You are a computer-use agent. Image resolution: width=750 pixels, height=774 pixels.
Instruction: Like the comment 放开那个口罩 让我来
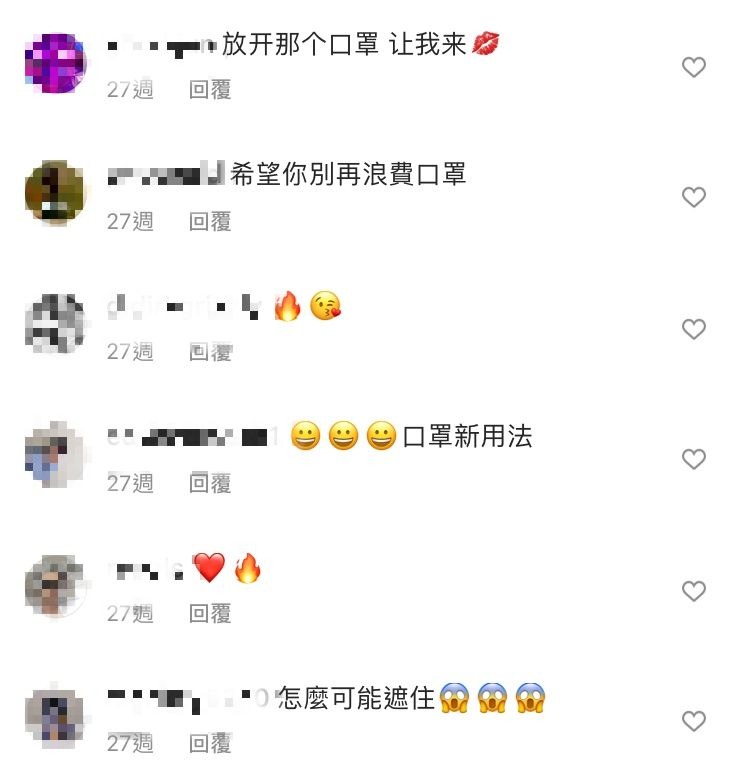tap(693, 67)
